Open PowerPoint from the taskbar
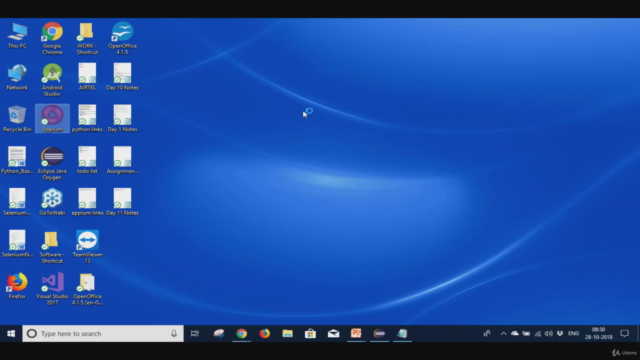This screenshot has width=640, height=360. [356, 333]
